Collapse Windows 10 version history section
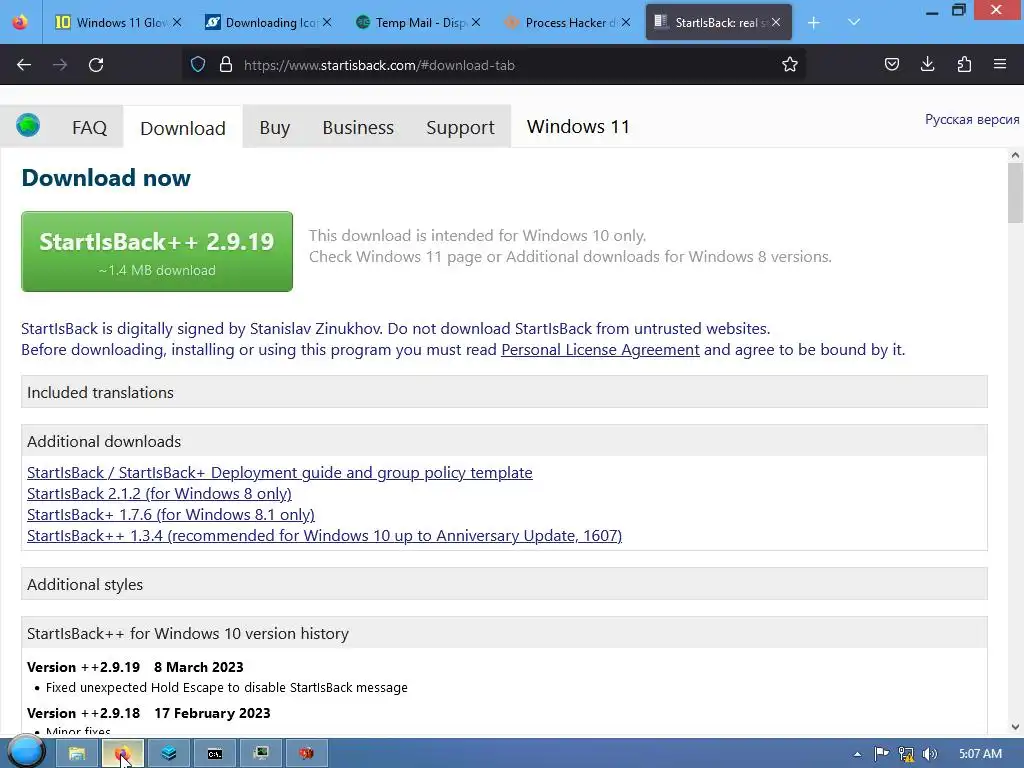The width and height of the screenshot is (1024, 768). (x=504, y=633)
